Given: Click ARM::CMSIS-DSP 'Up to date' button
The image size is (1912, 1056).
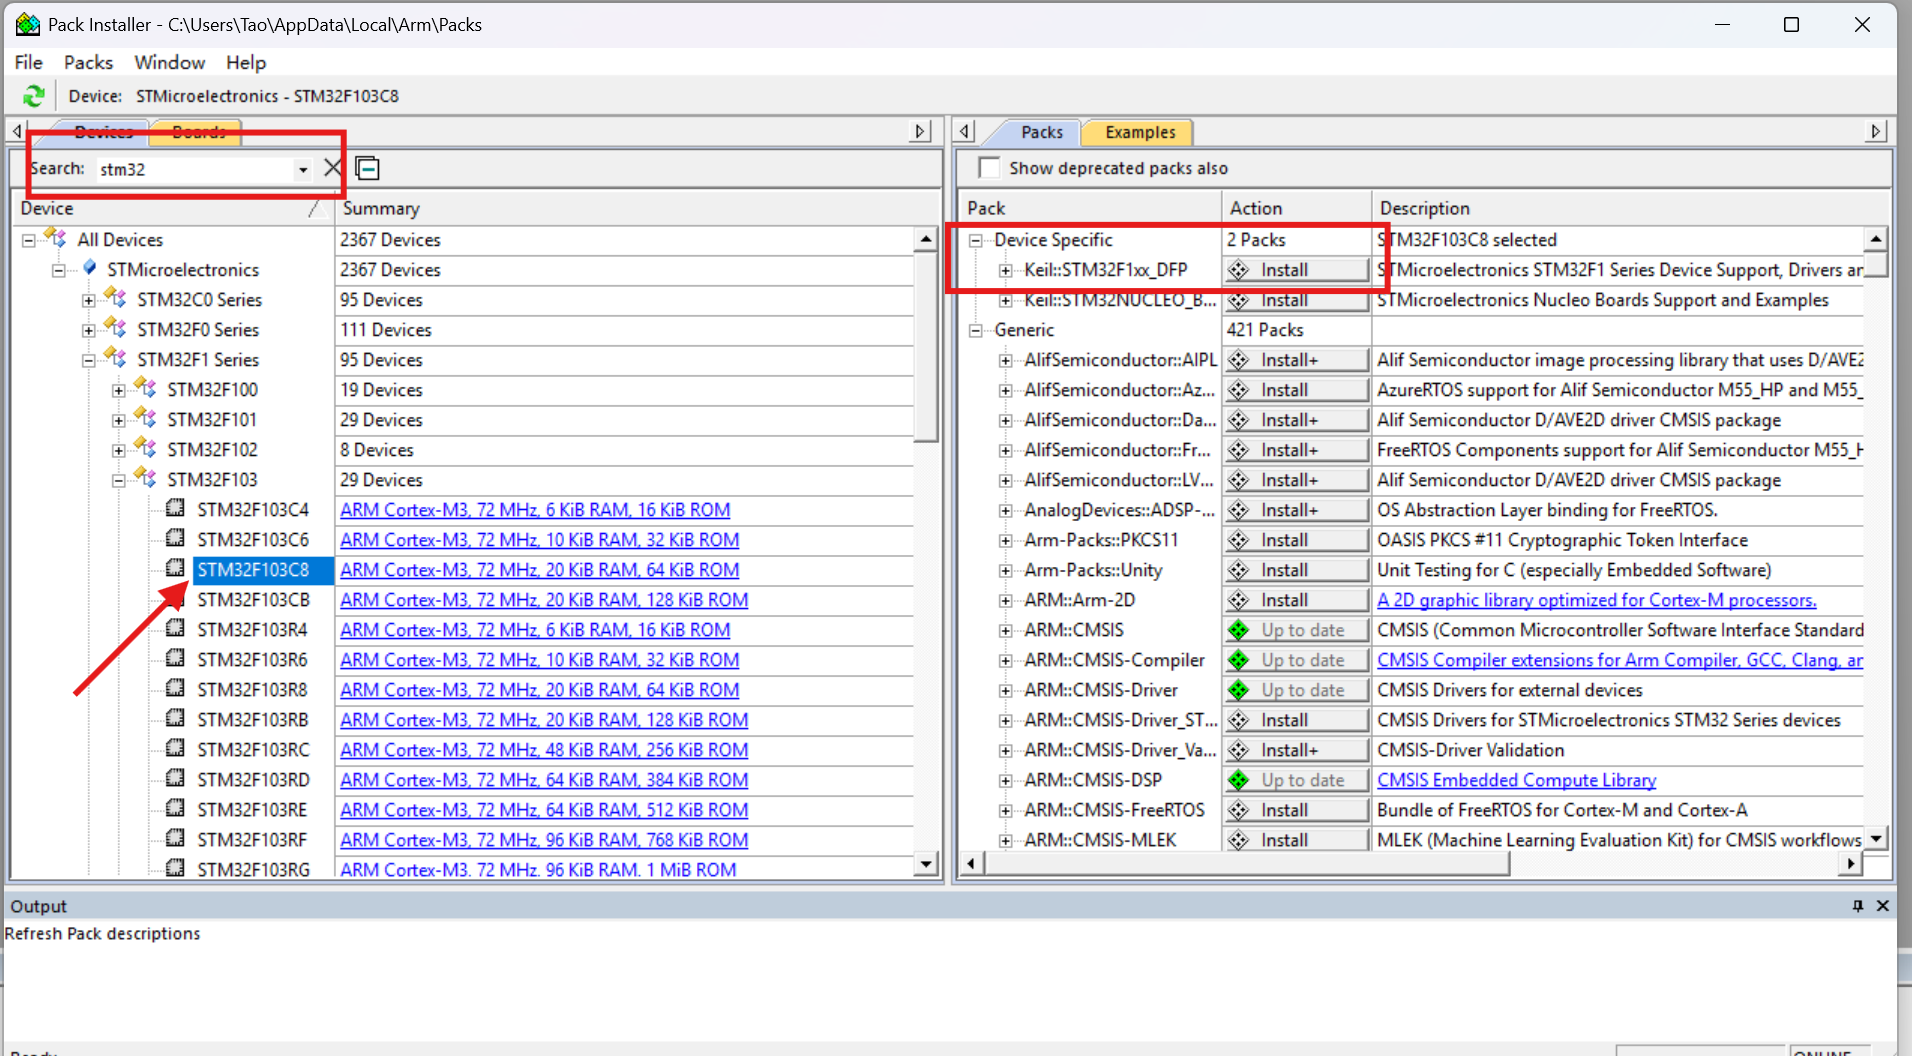Looking at the screenshot, I should pyautogui.click(x=1296, y=780).
